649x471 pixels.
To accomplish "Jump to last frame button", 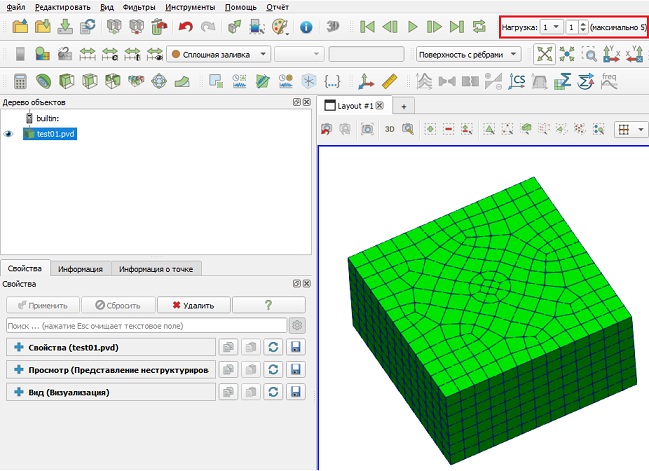I will point(457,27).
